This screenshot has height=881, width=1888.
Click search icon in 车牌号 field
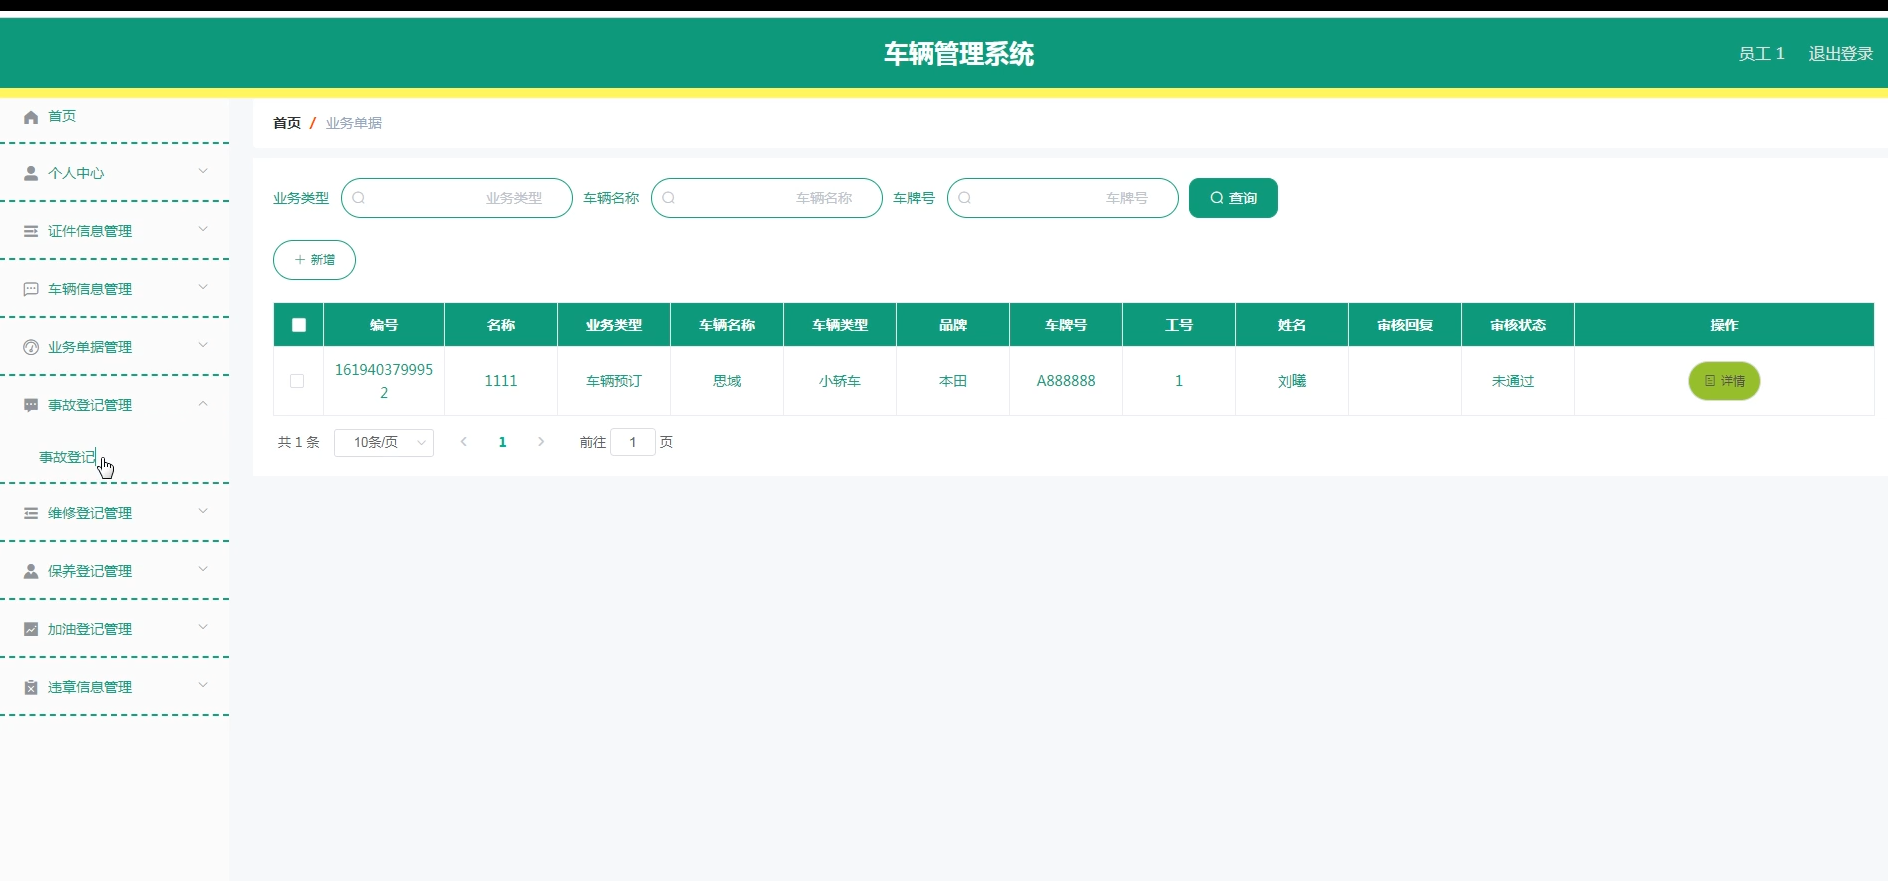click(x=965, y=198)
